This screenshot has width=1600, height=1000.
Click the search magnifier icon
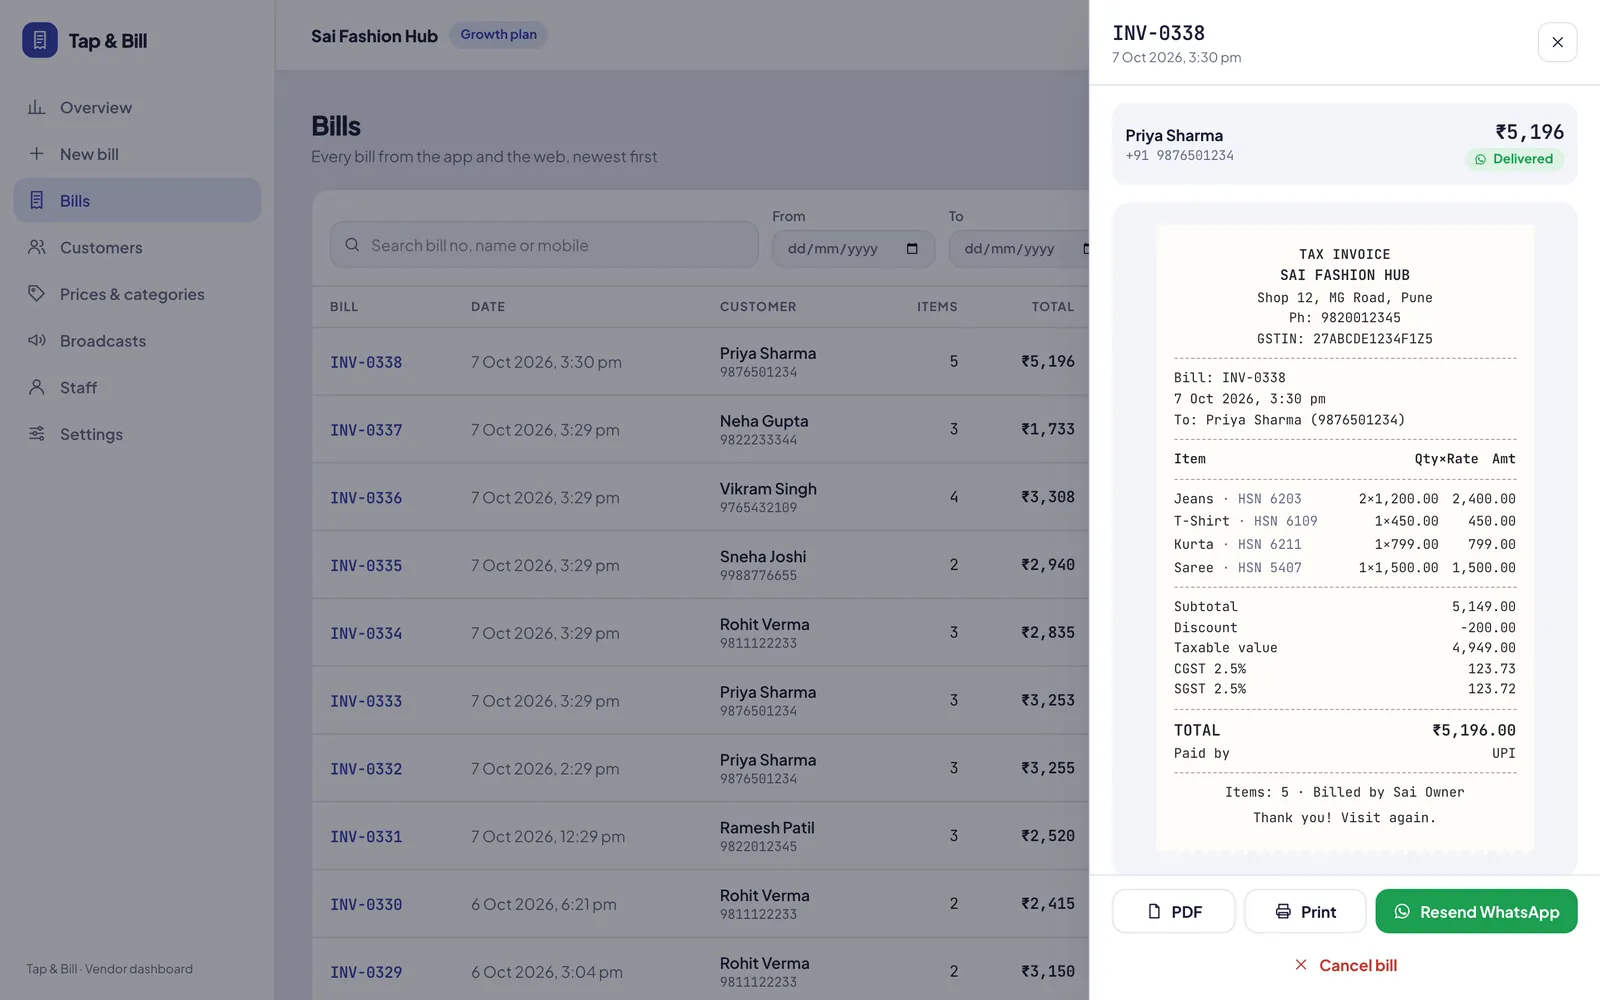pos(352,245)
